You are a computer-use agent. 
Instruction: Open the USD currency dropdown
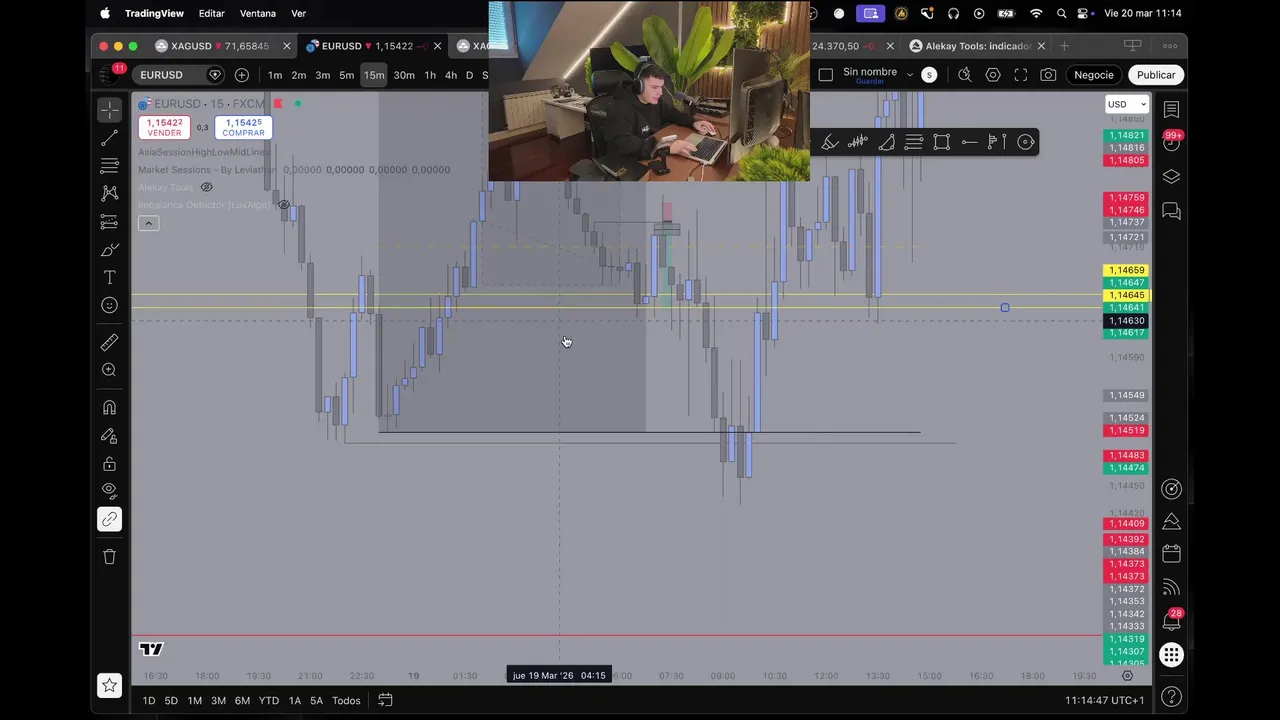[1127, 104]
